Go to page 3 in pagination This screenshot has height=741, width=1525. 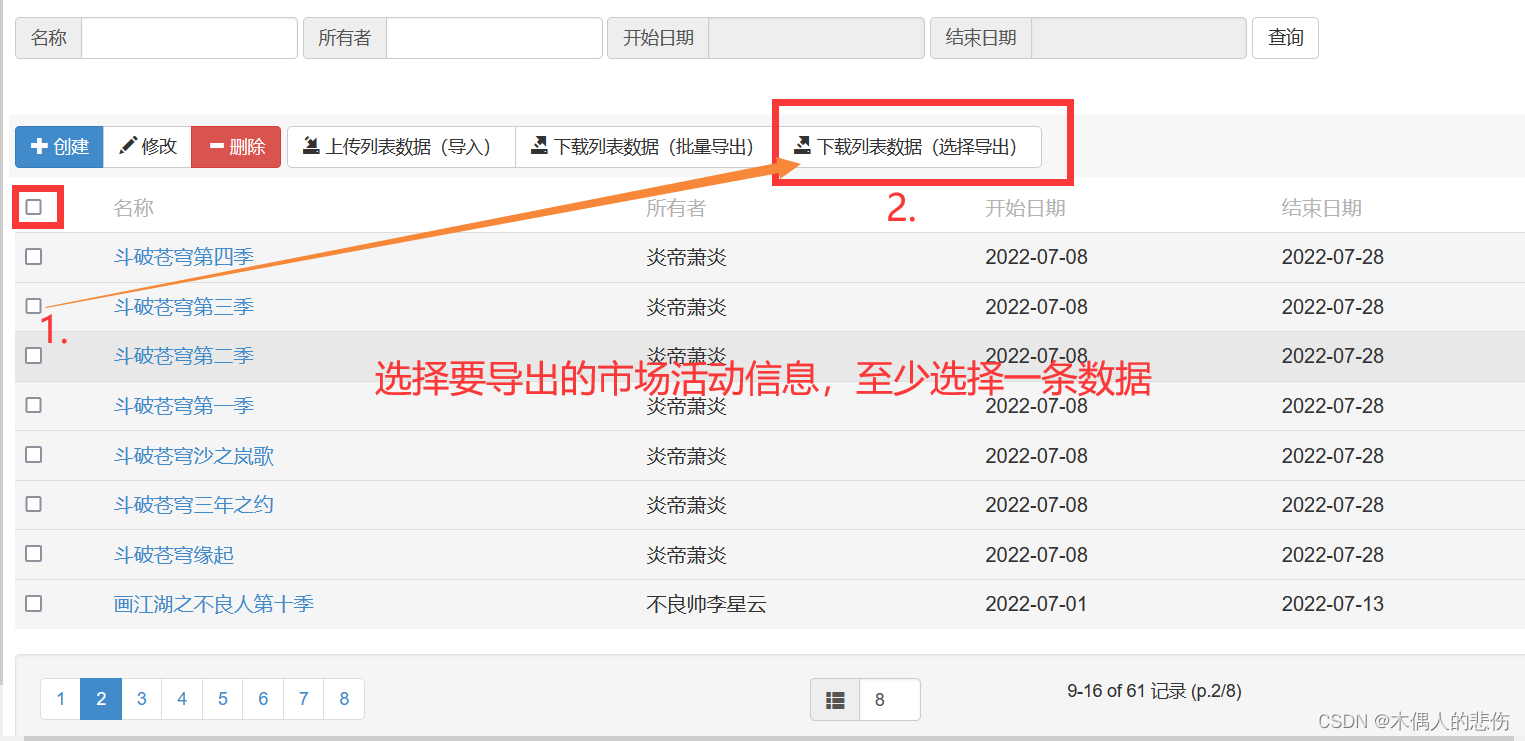142,699
